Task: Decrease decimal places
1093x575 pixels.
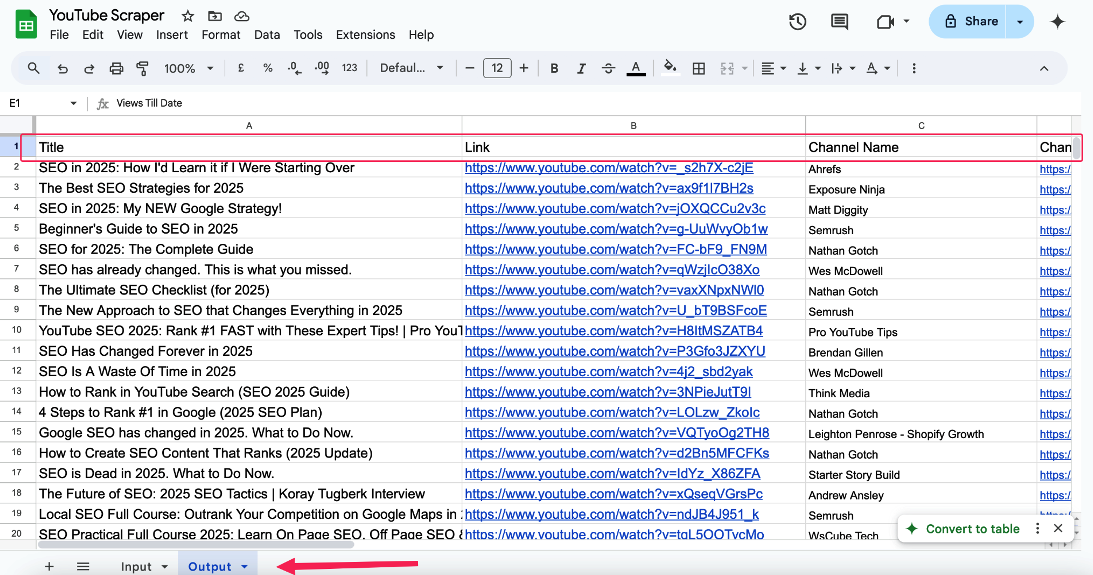Action: click(294, 68)
